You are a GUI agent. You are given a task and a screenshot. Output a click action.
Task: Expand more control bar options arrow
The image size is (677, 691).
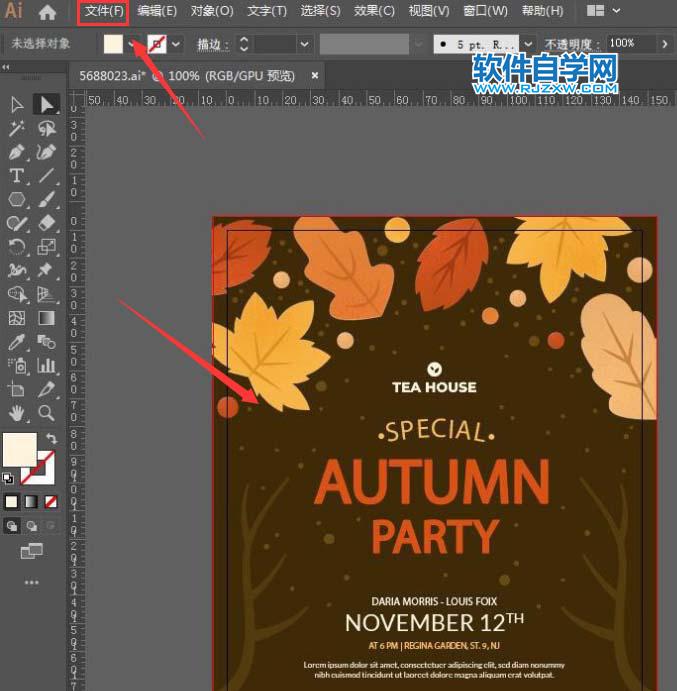665,44
